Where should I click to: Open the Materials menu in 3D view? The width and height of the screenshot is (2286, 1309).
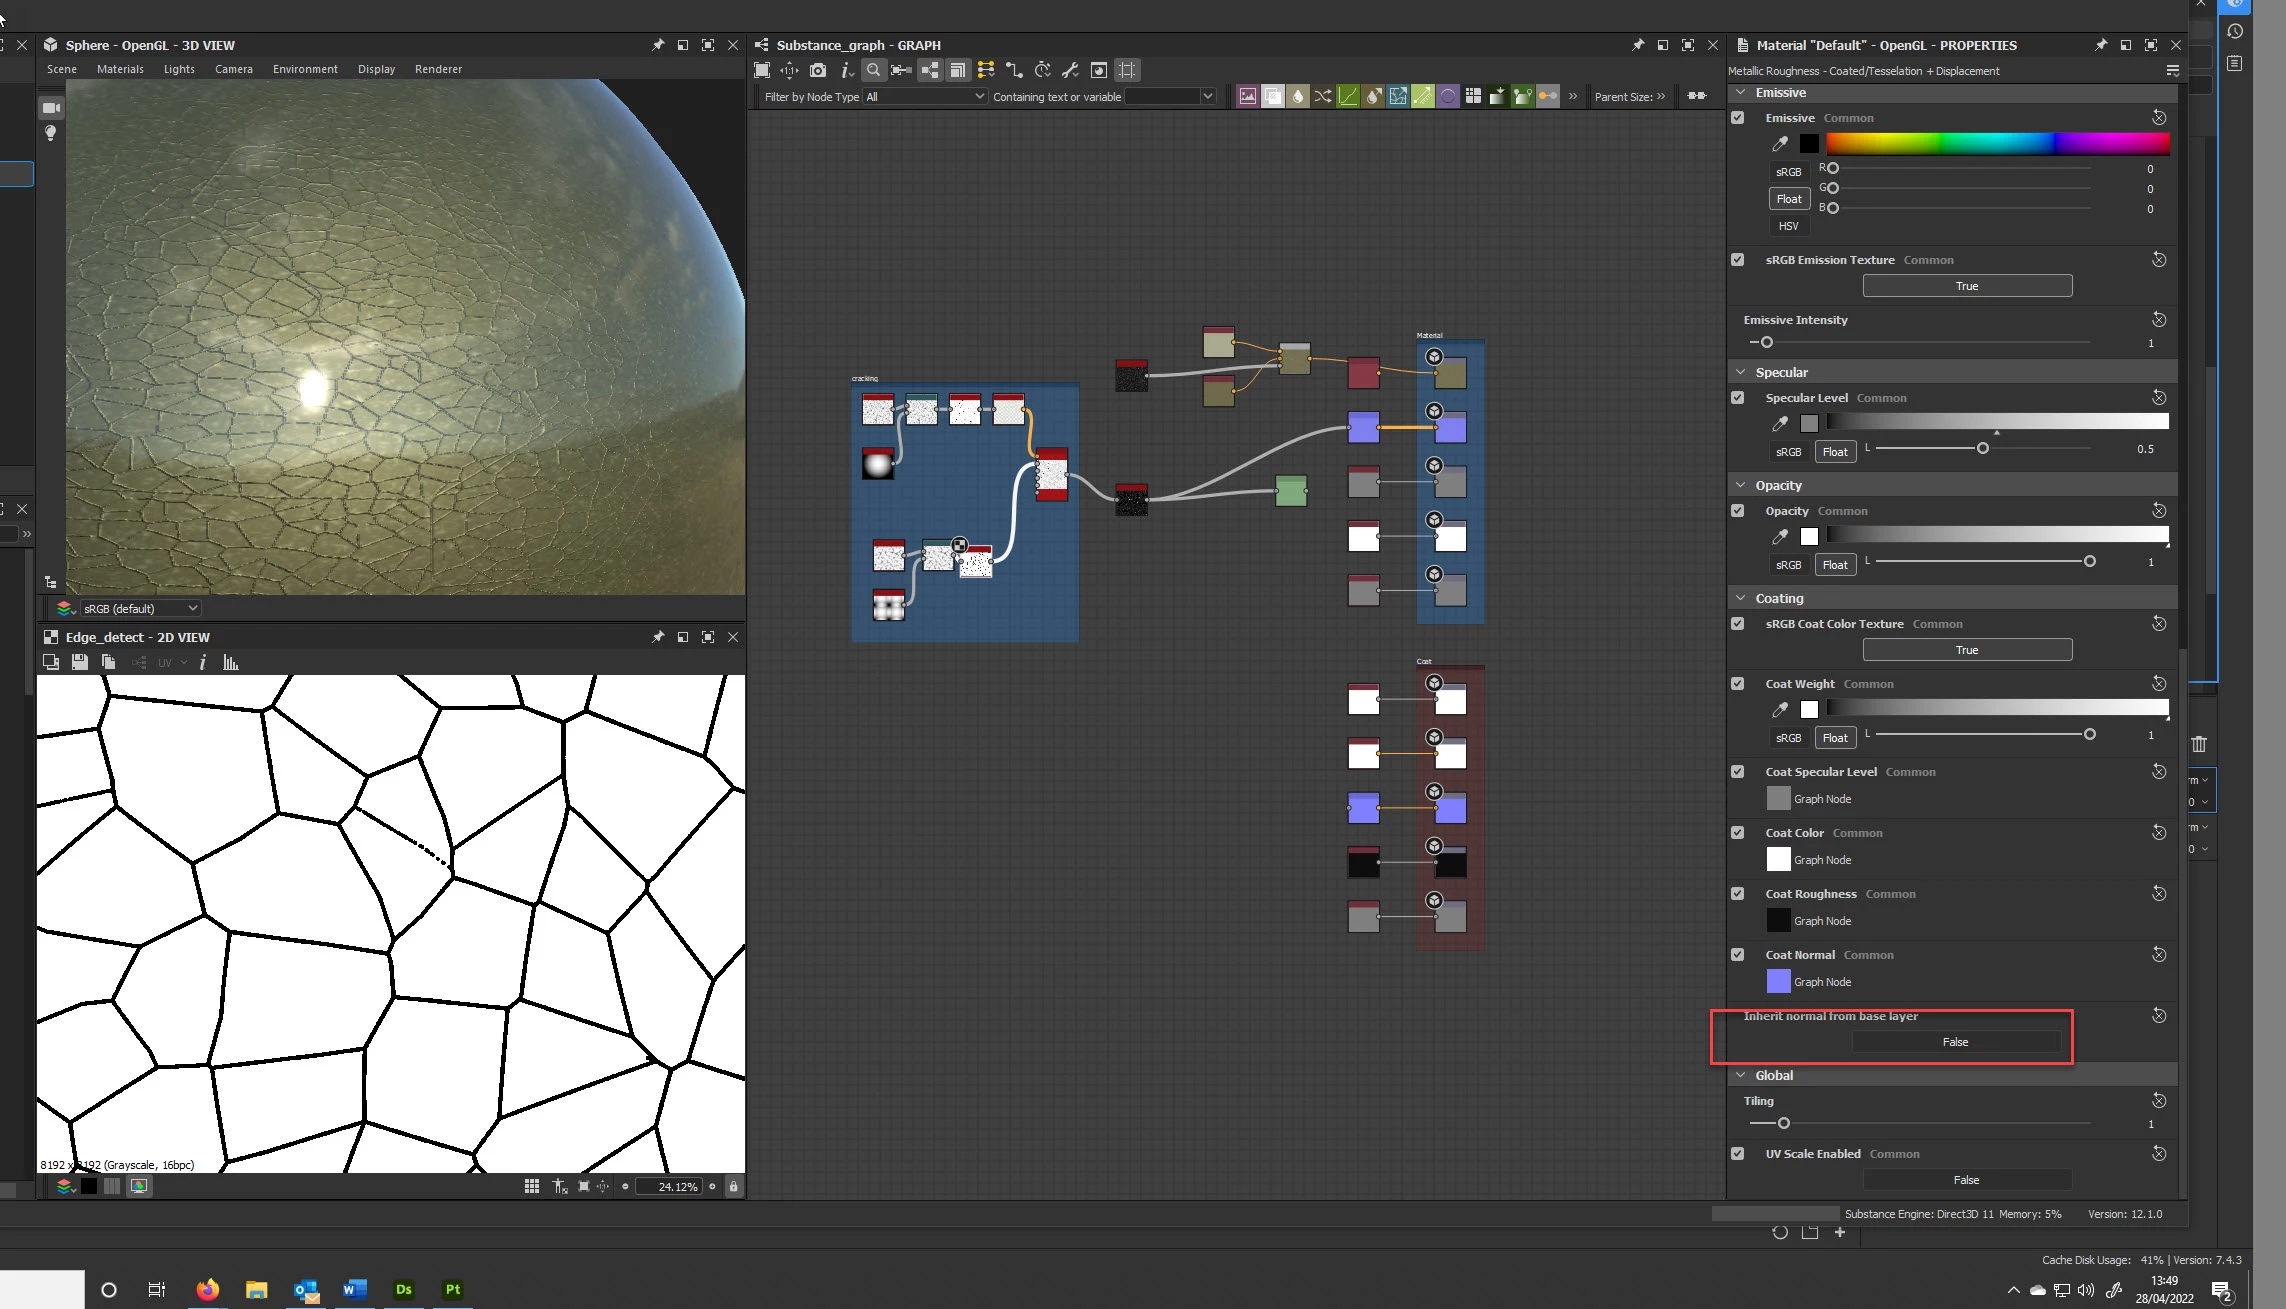tap(120, 69)
